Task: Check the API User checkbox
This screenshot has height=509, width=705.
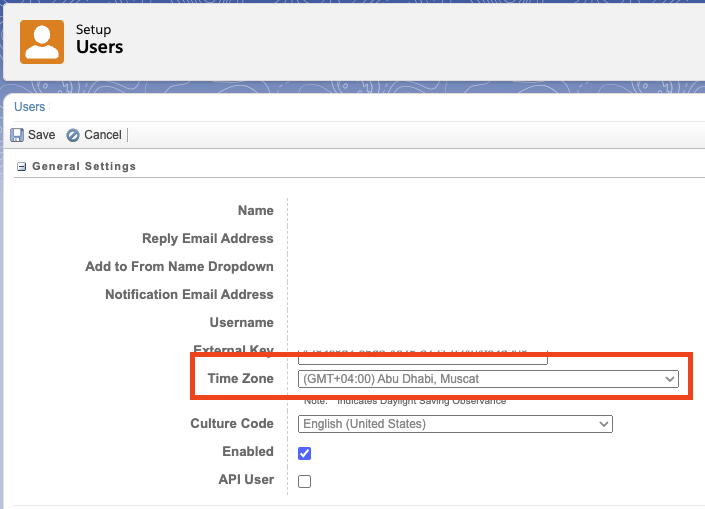Action: click(304, 481)
